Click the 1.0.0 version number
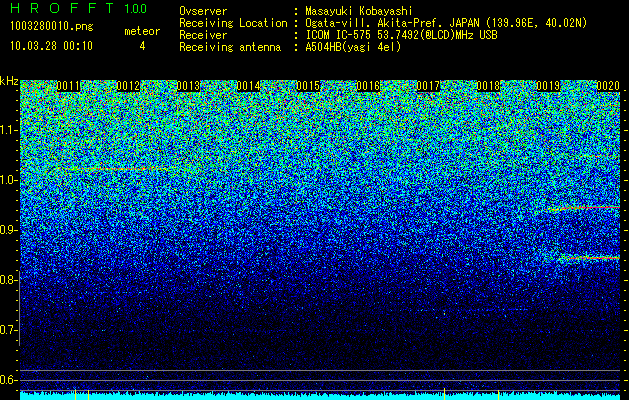The width and height of the screenshot is (629, 400). tap(136, 9)
